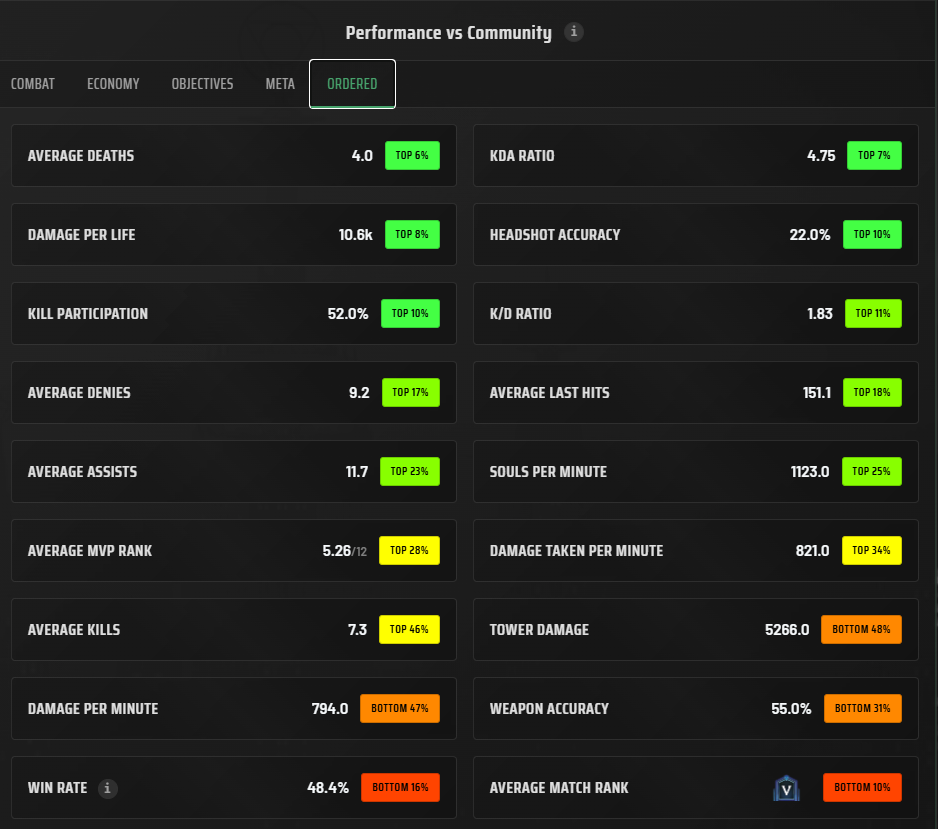Click the Top 25% Souls Per Minute badge

click(x=872, y=471)
